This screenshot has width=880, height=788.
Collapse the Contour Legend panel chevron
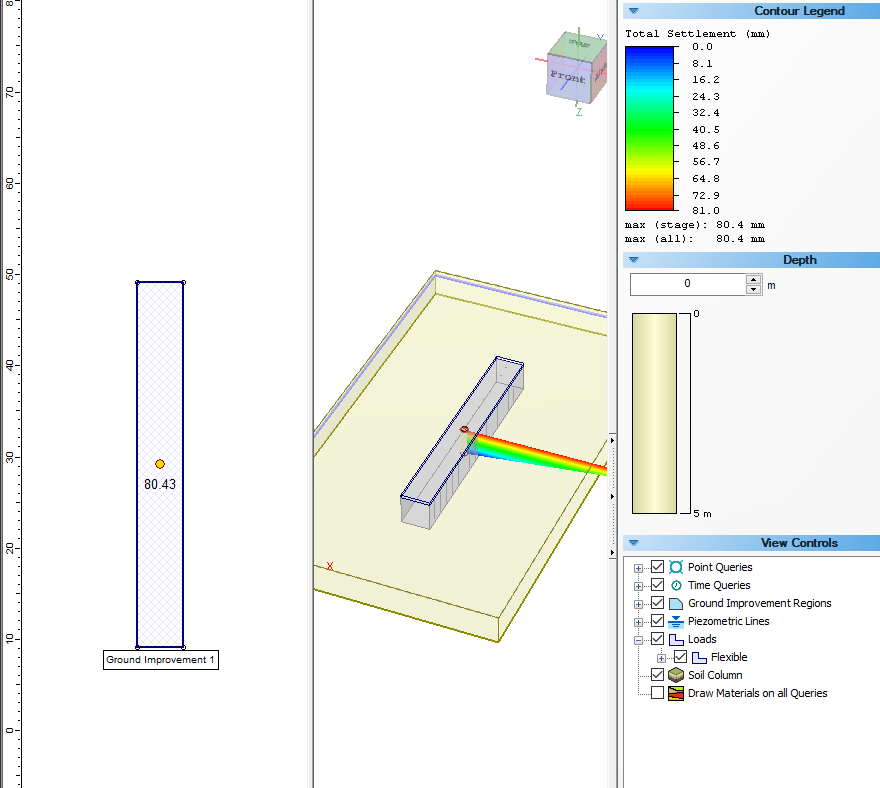632,11
